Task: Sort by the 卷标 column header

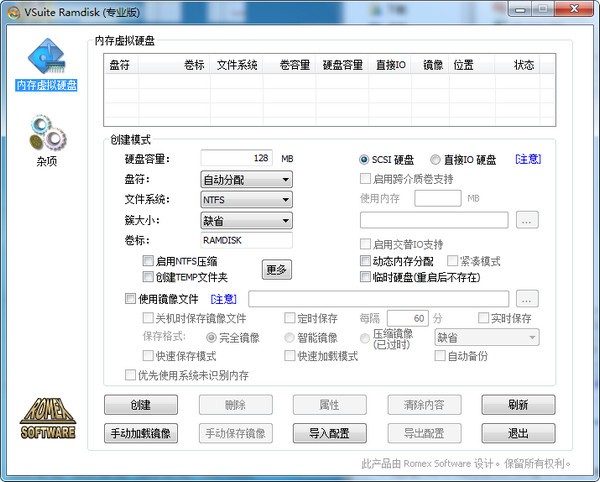Action: pos(174,65)
